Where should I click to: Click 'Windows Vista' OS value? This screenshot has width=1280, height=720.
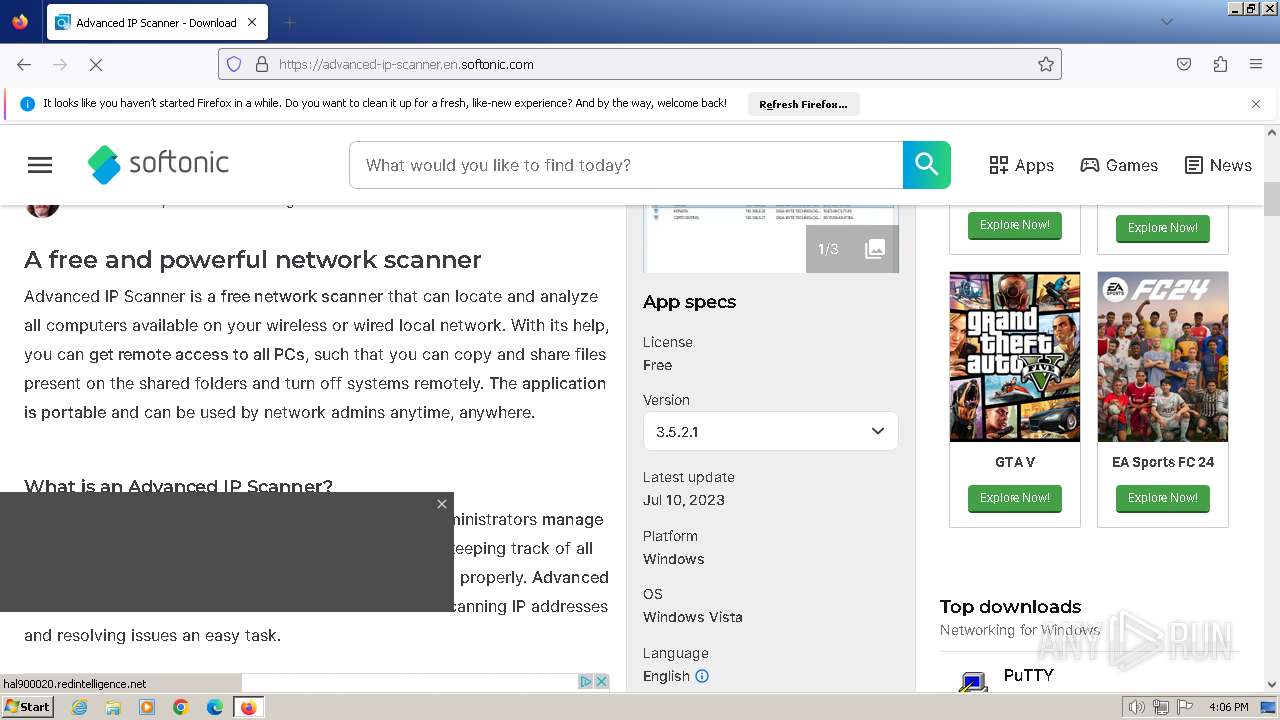[693, 617]
